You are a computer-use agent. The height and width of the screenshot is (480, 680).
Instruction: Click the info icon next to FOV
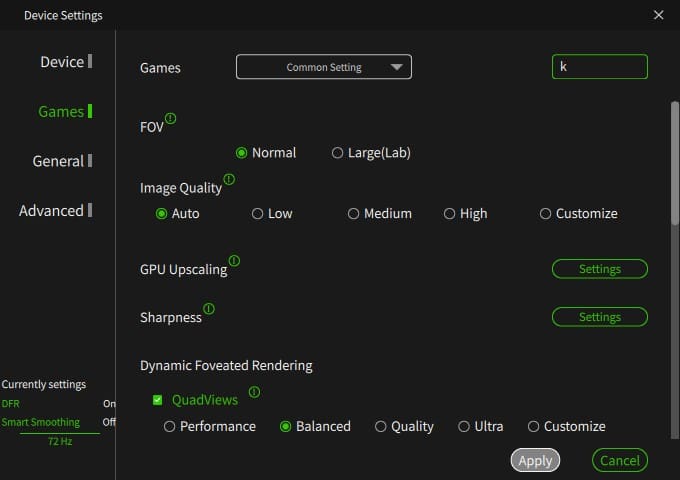(x=170, y=119)
